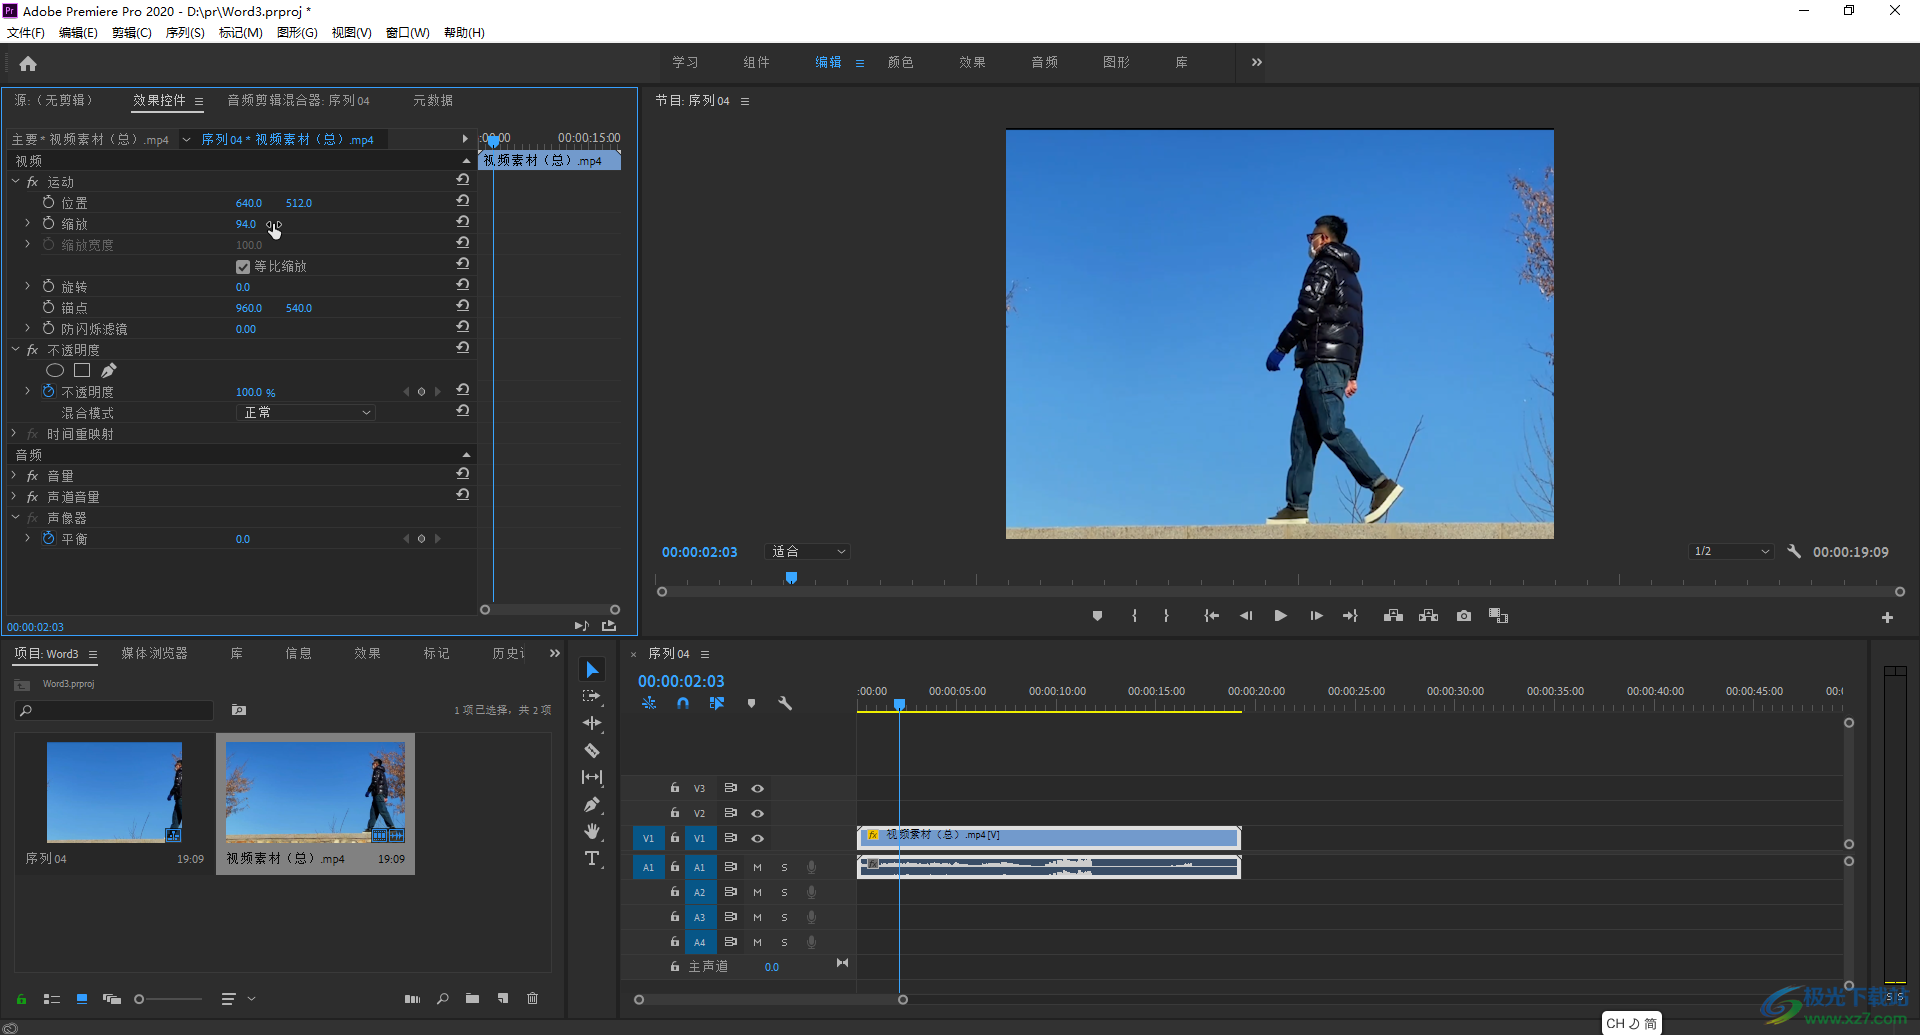Expand the Channel Volume audio effect

pyautogui.click(x=14, y=496)
